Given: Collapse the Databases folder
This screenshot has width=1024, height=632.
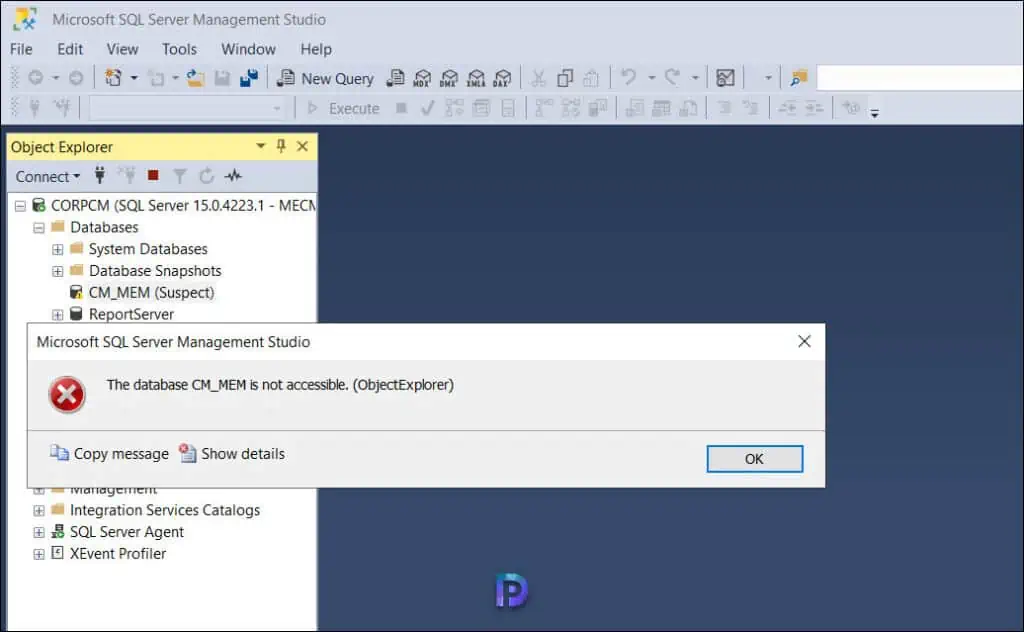Looking at the screenshot, I should point(39,228).
